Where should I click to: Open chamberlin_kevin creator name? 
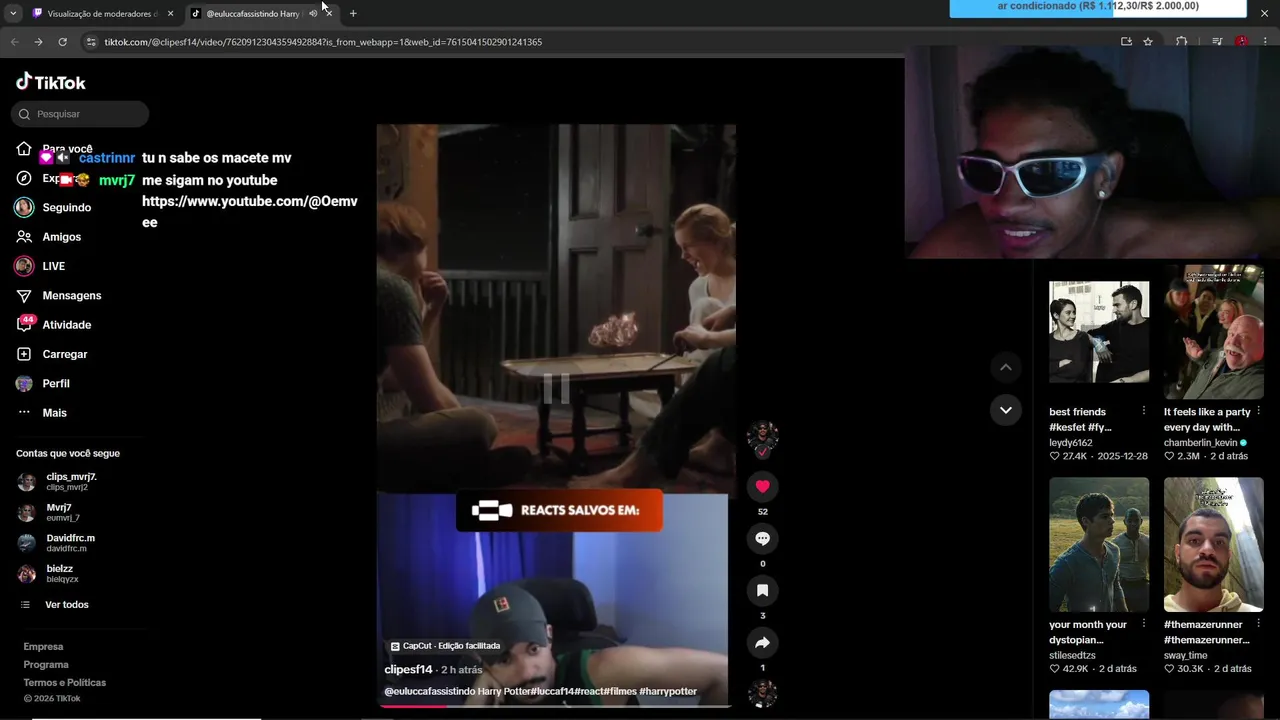pos(1200,443)
